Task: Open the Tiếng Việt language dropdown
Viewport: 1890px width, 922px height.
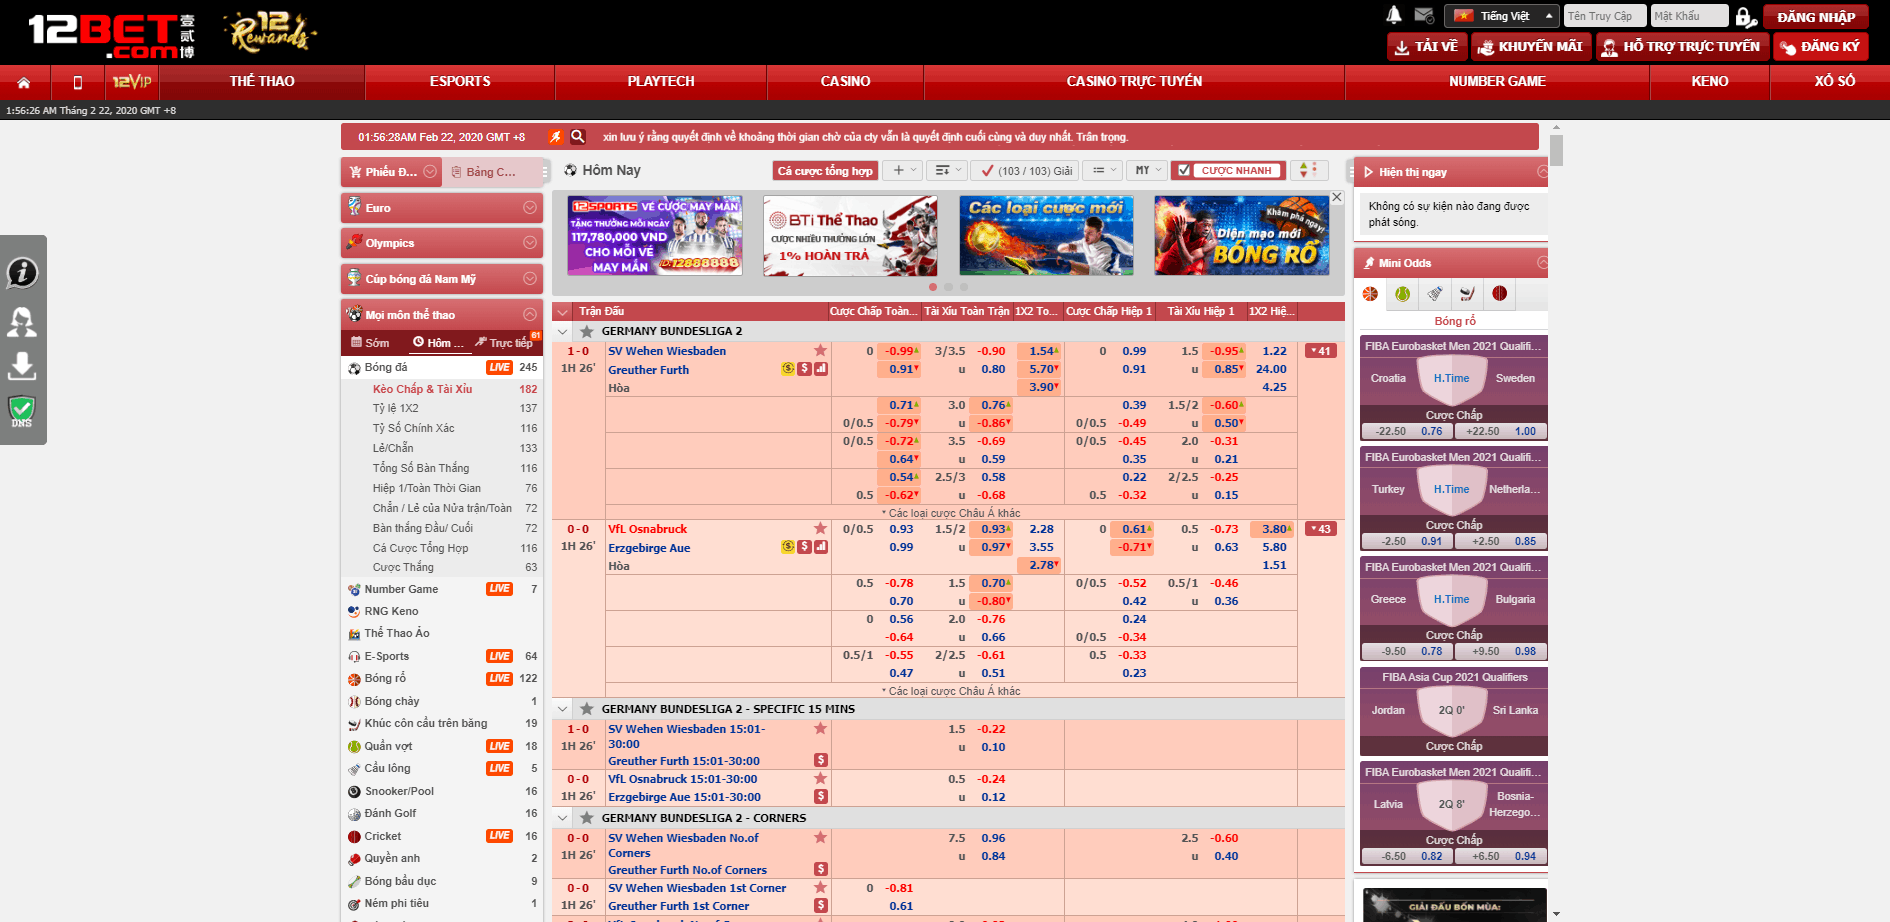Action: point(1504,16)
